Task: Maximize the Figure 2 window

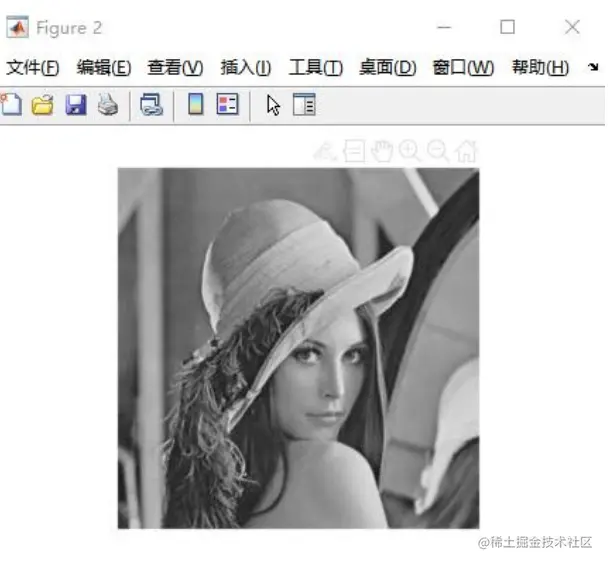Action: 508,27
